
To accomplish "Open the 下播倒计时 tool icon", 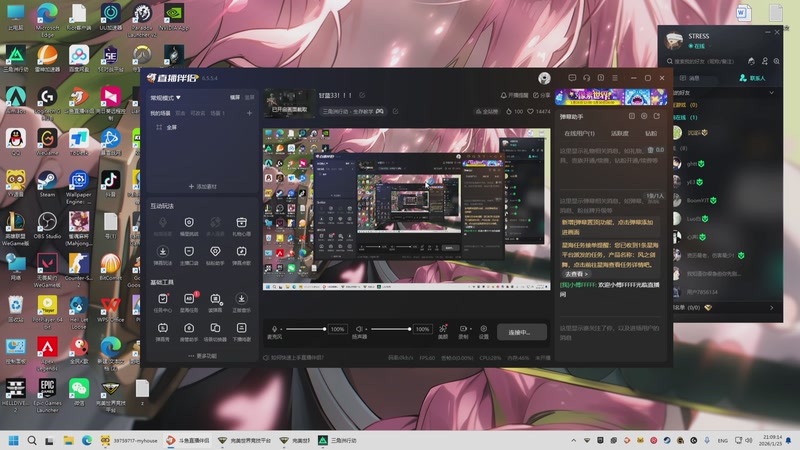I will click(x=241, y=331).
